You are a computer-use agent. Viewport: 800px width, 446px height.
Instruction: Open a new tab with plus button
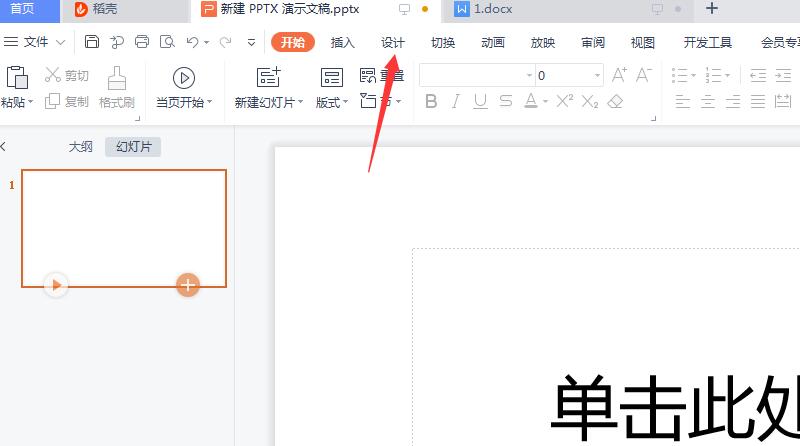(x=711, y=9)
